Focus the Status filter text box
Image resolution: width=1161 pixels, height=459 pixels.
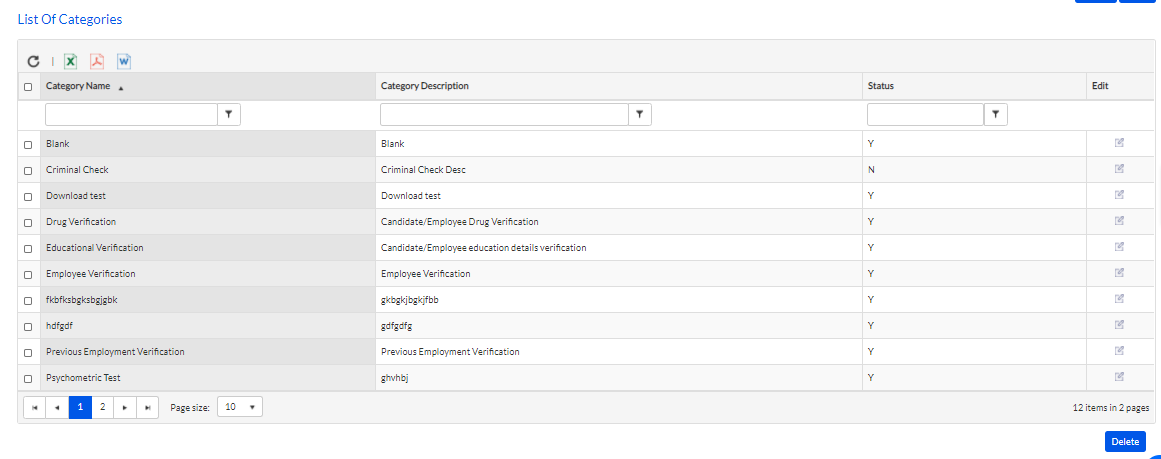pyautogui.click(x=926, y=115)
